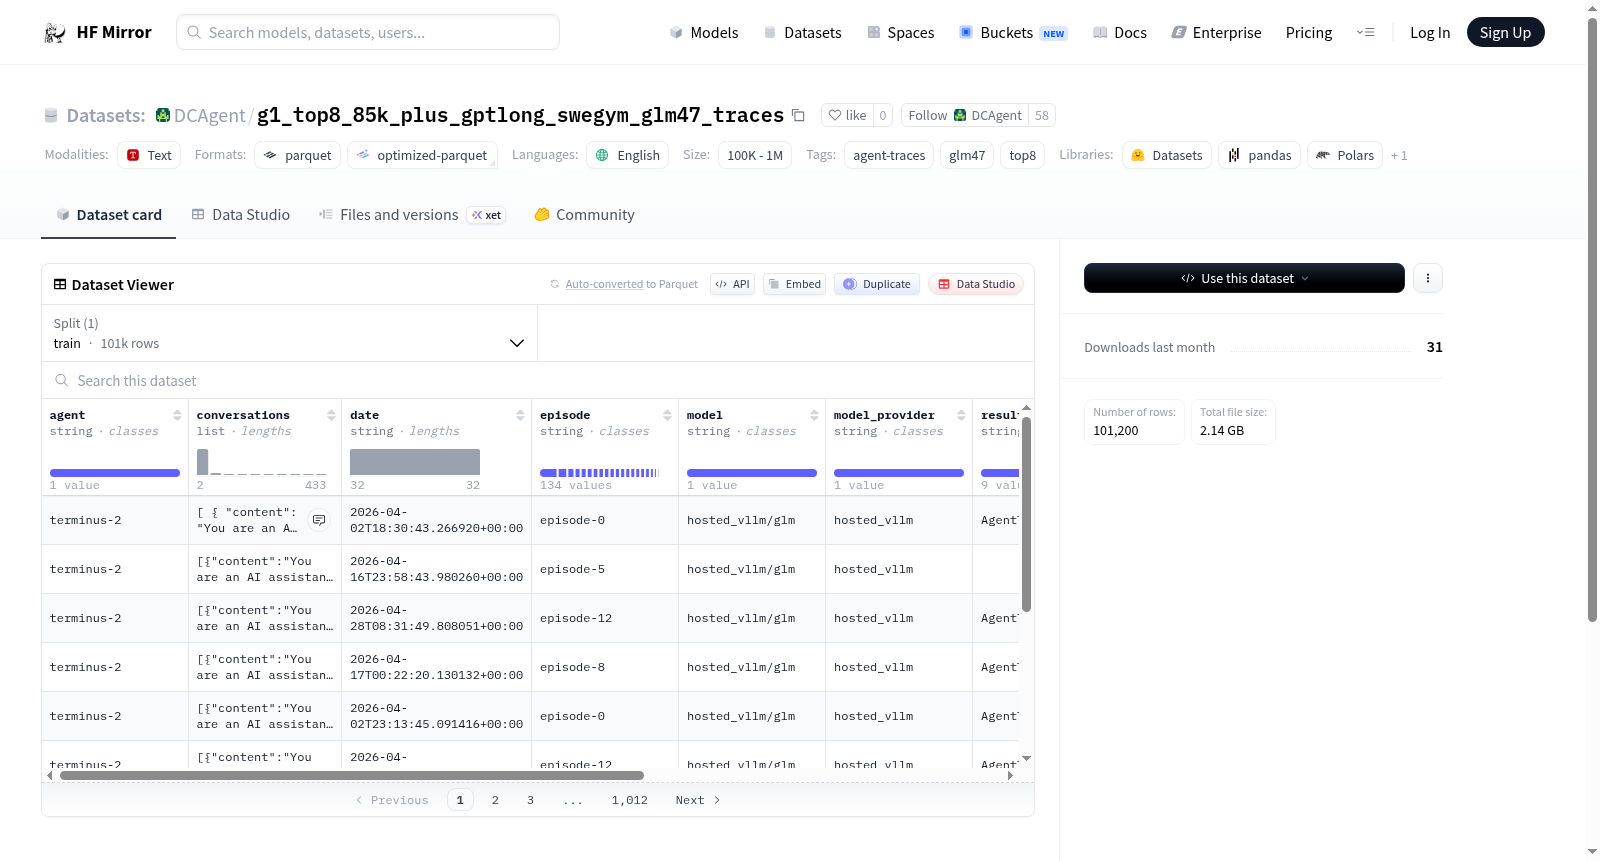The image size is (1600, 861).
Task: Jump to page 3 of the table
Action: (x=530, y=800)
